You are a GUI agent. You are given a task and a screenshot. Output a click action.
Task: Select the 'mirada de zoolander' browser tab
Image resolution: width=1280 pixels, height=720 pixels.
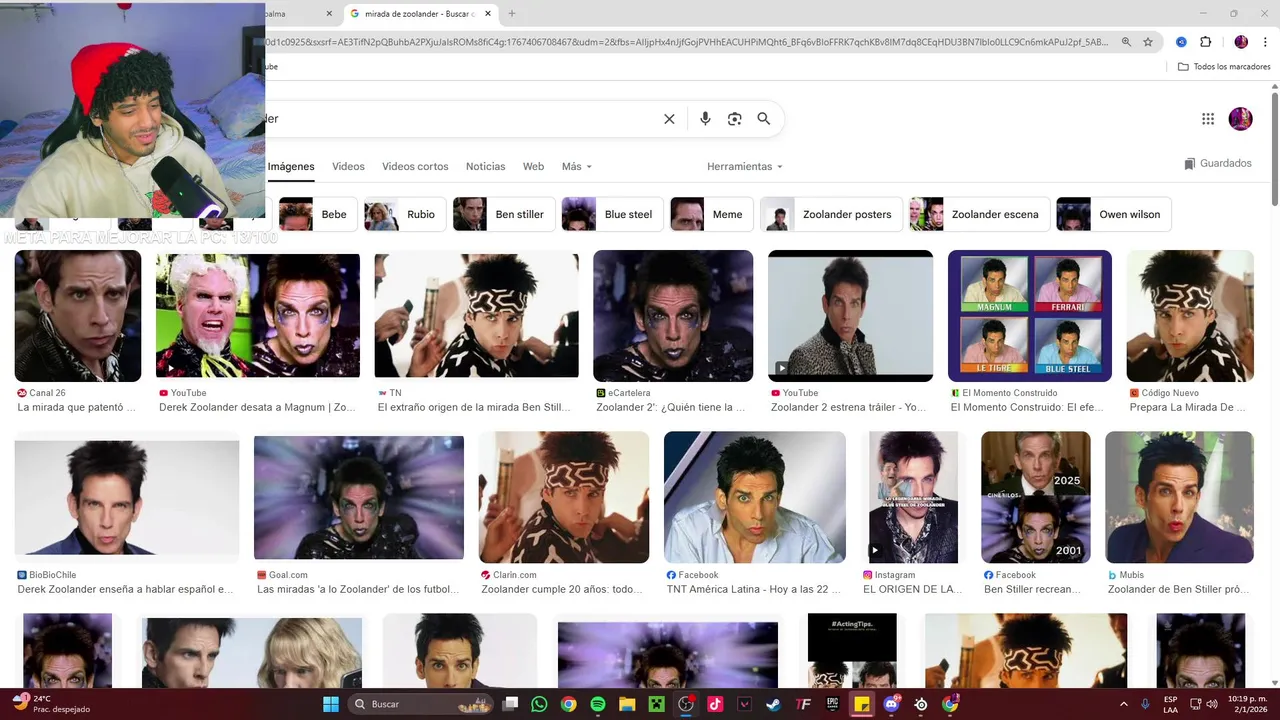click(420, 14)
